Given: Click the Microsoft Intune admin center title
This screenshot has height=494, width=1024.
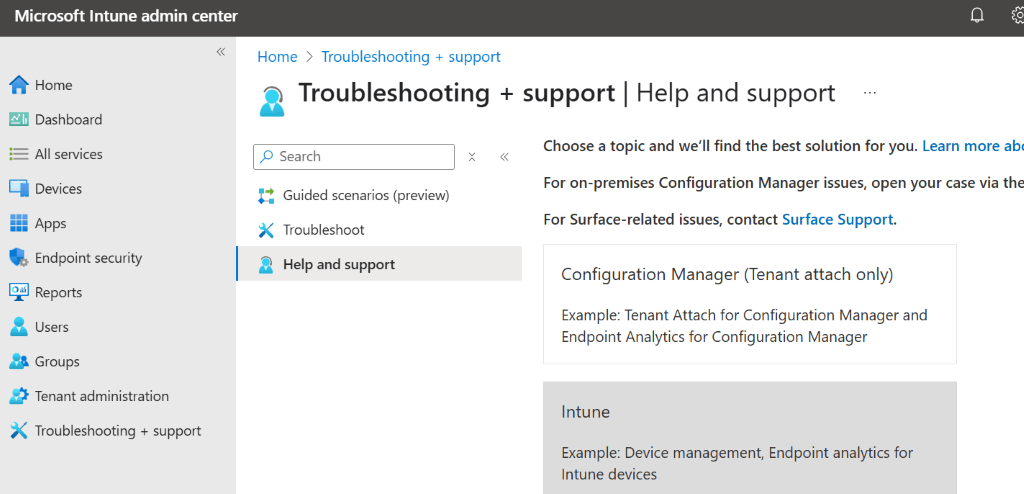Looking at the screenshot, I should [126, 16].
